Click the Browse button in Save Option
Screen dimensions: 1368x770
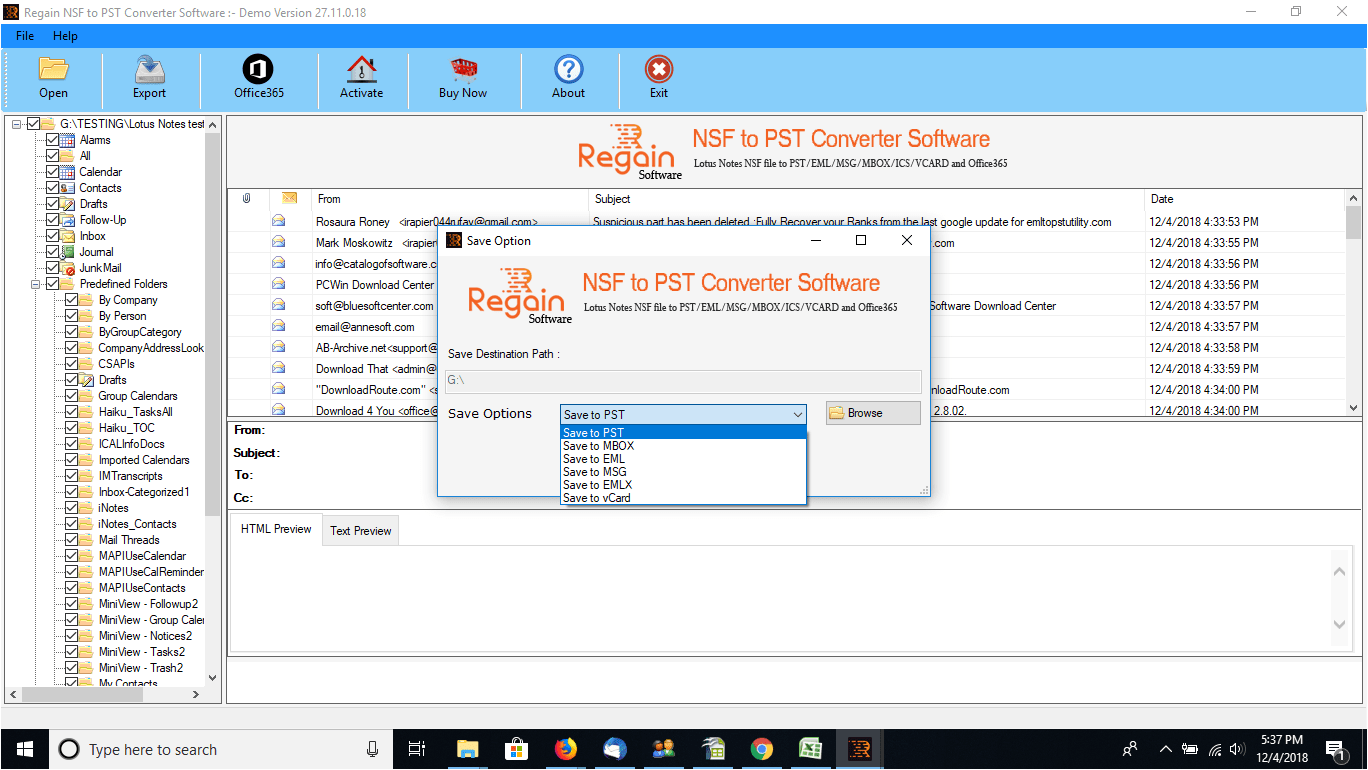tap(873, 413)
